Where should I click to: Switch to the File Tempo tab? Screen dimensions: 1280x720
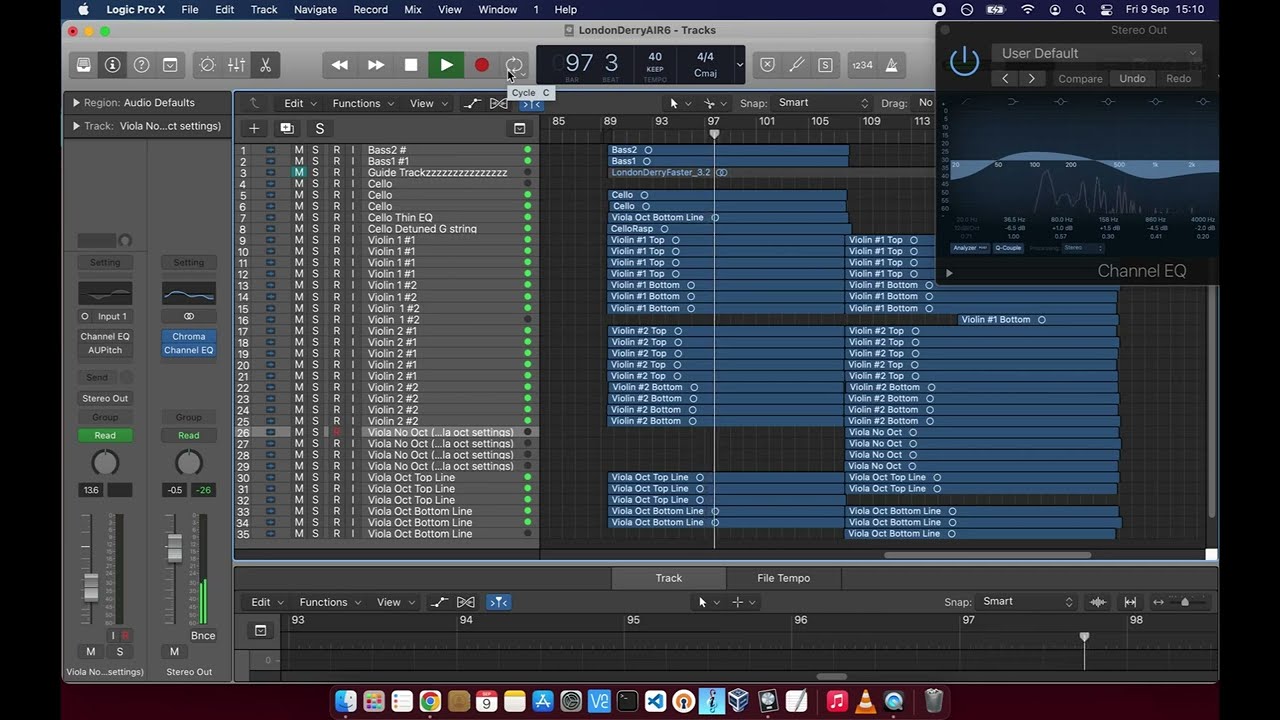tap(783, 578)
